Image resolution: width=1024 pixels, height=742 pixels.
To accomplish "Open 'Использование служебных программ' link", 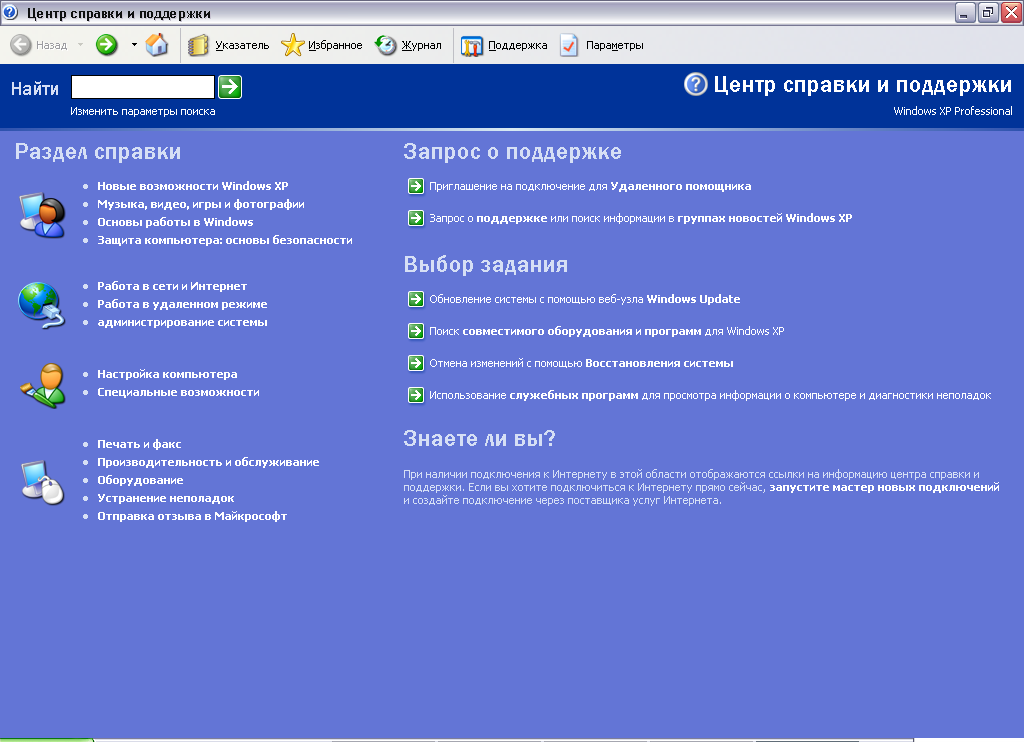I will [x=710, y=395].
